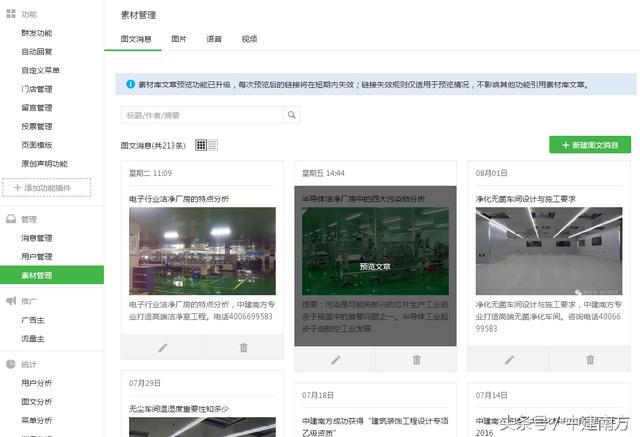Viewport: 640px width, 437px height.
Task: Open 图文分析 in sidebar
Action: click(37, 402)
